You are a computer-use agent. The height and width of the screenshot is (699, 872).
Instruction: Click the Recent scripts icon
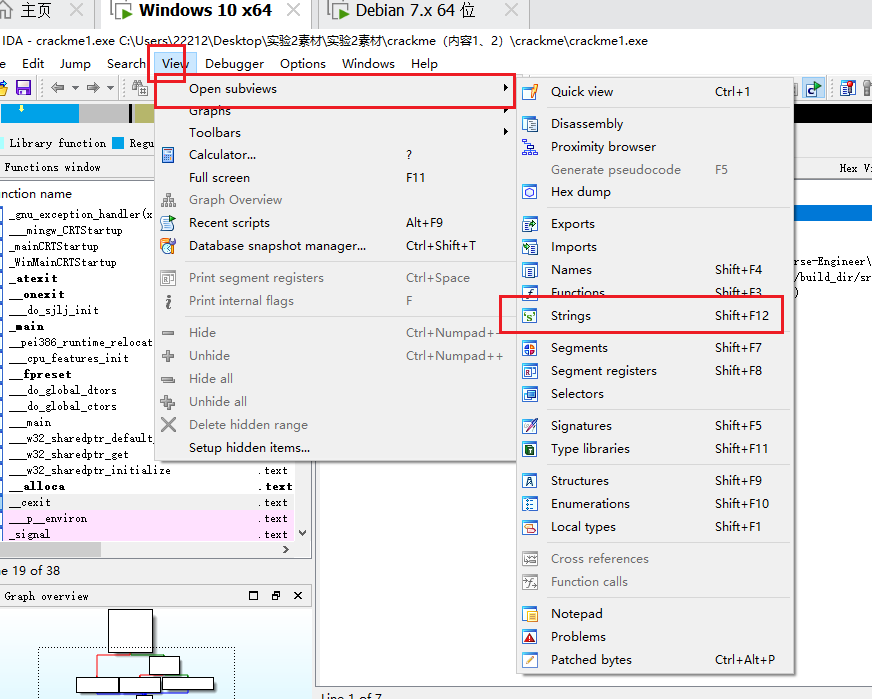tap(168, 223)
